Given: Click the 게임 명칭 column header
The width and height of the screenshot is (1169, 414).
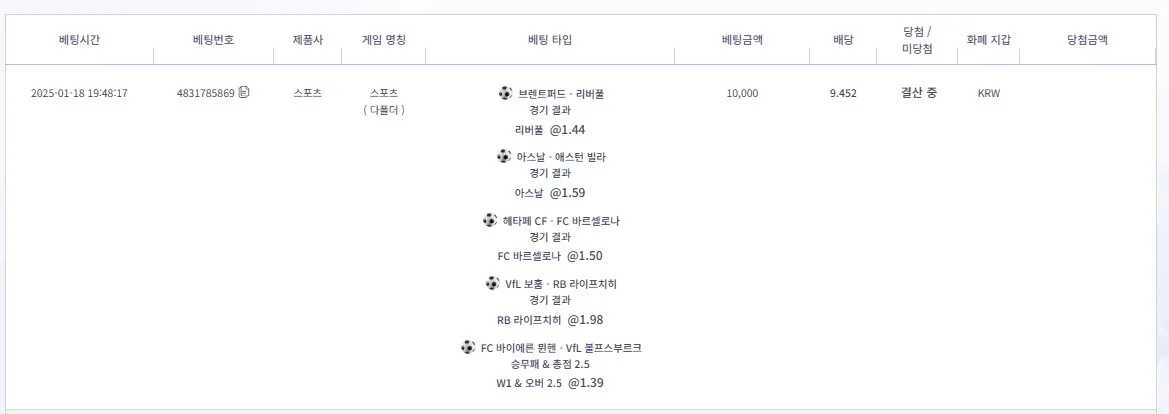Looking at the screenshot, I should [x=383, y=40].
